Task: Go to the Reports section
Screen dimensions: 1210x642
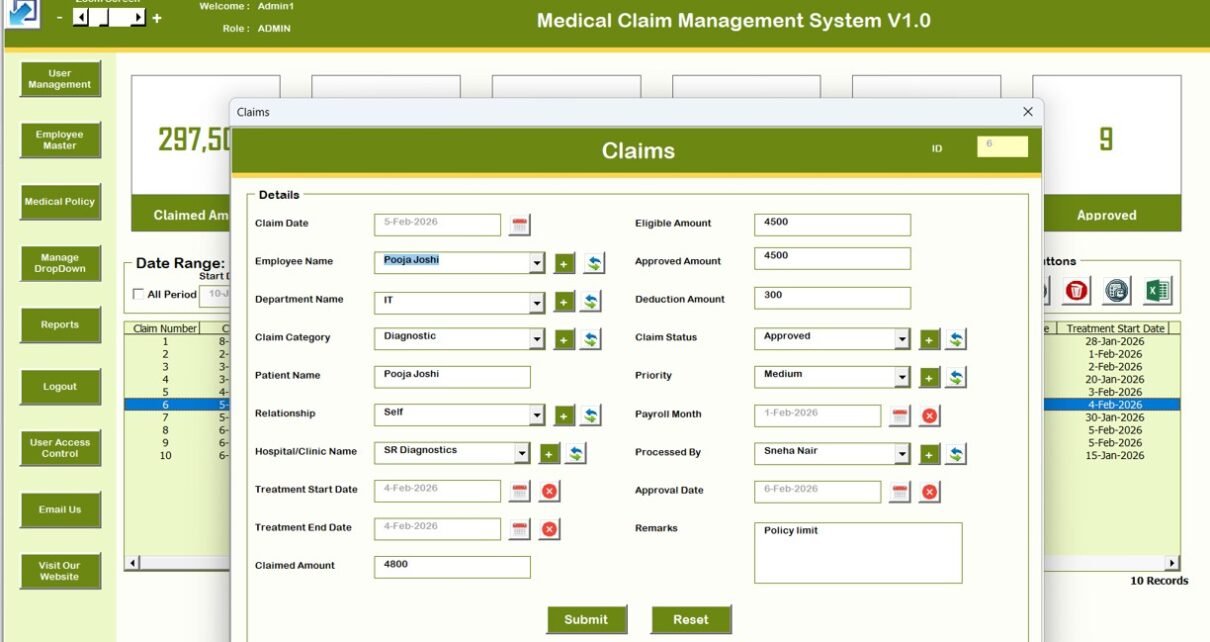Action: pos(60,325)
